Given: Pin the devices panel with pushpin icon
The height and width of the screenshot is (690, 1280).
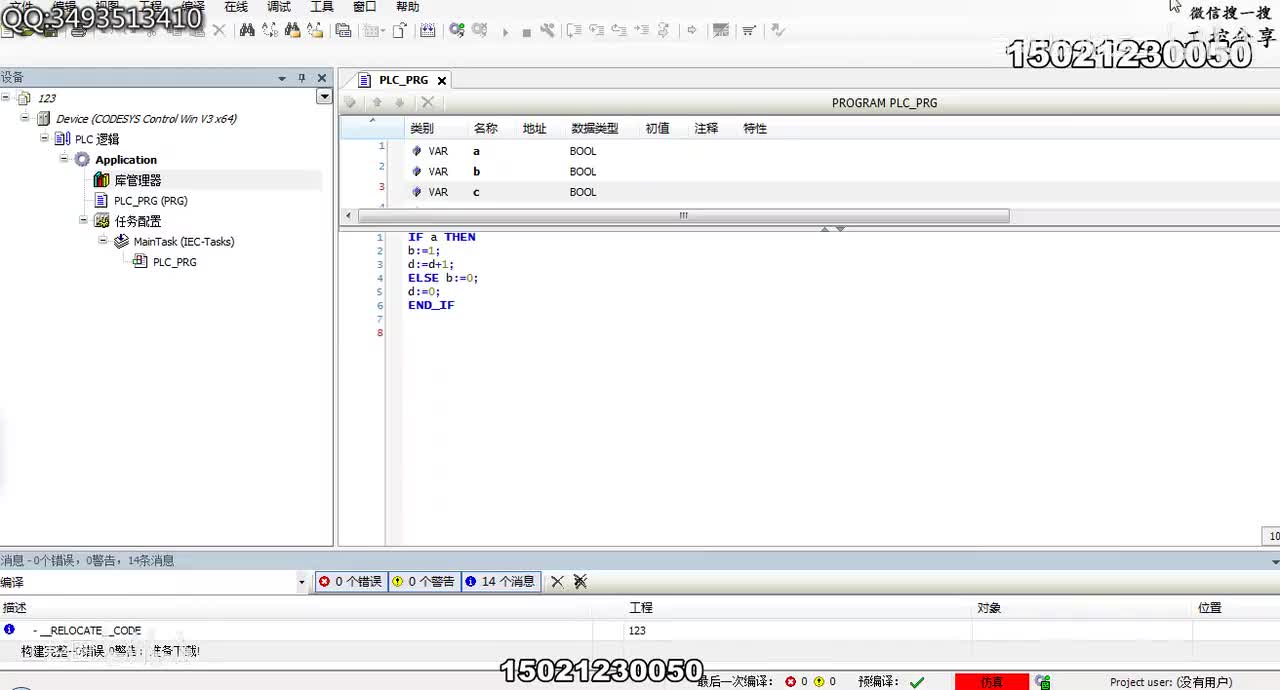Looking at the screenshot, I should pyautogui.click(x=301, y=77).
